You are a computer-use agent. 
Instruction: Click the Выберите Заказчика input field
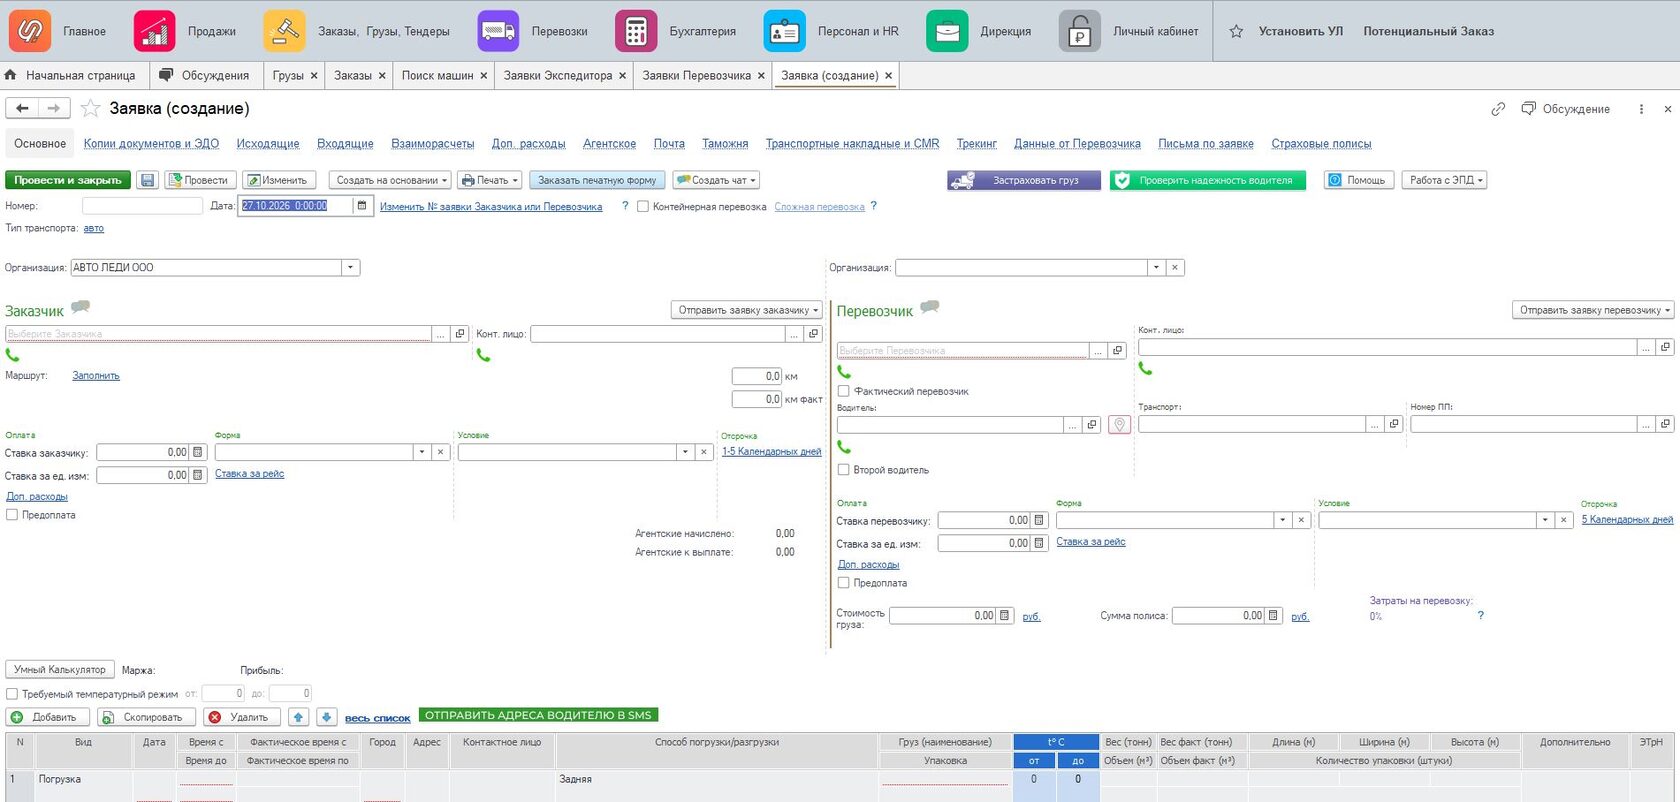(x=218, y=334)
